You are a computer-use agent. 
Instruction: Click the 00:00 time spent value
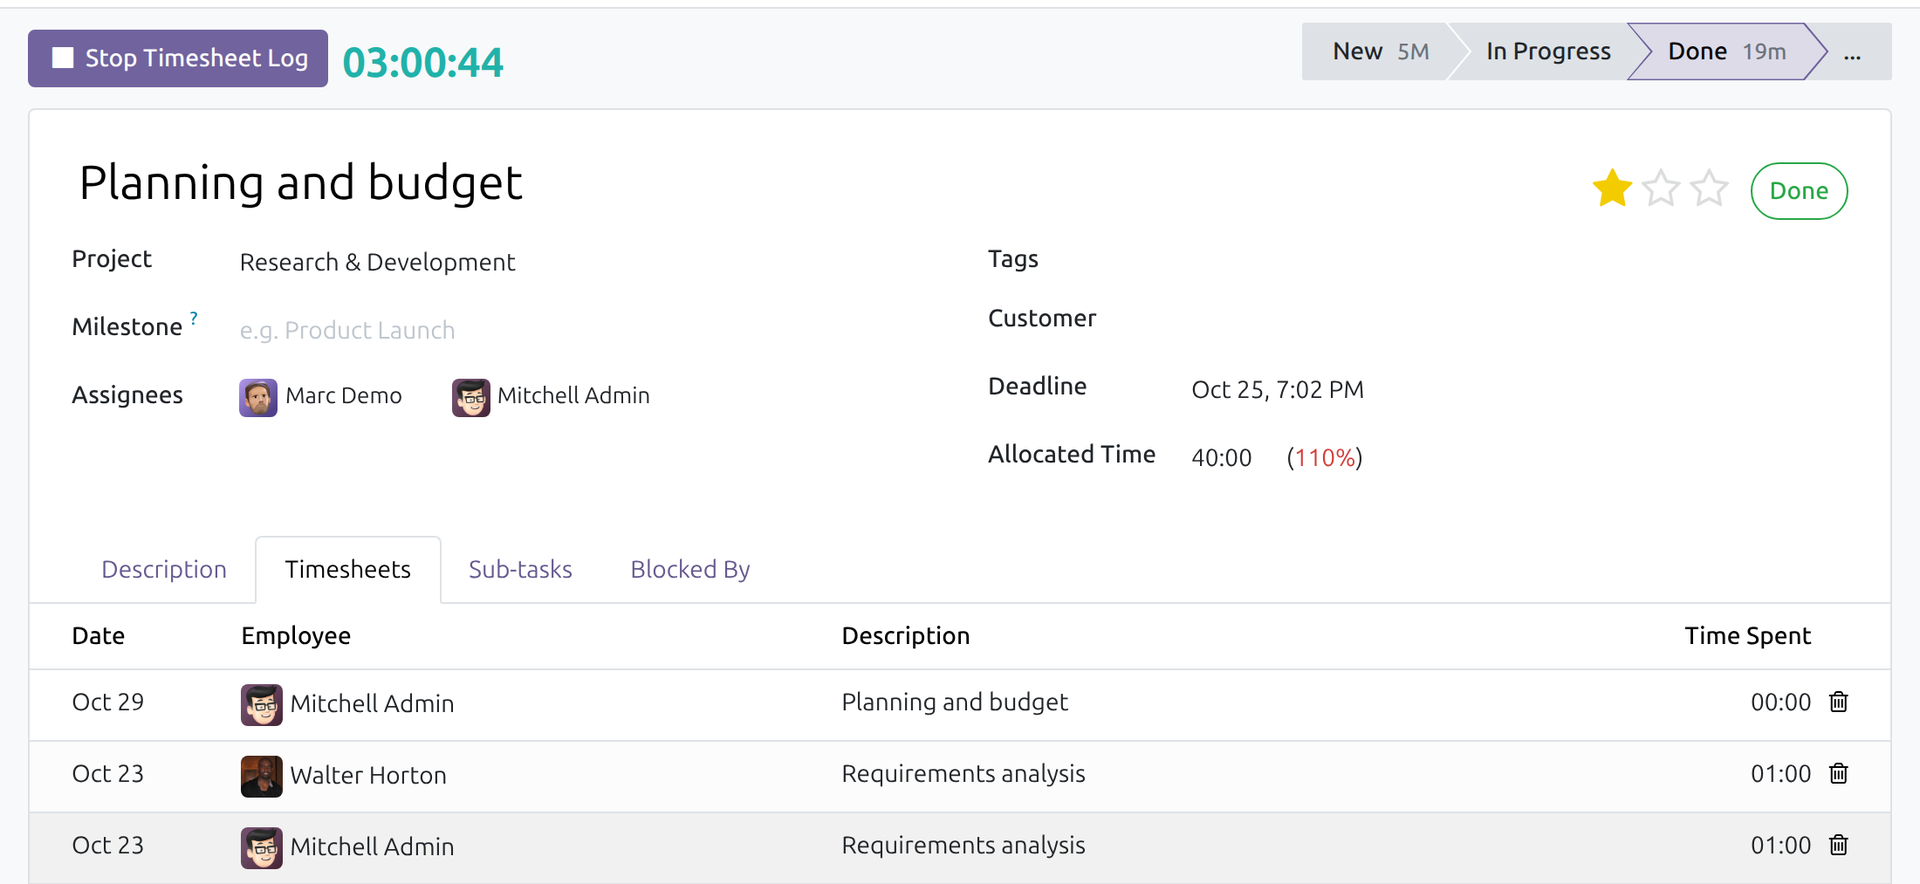tap(1780, 702)
